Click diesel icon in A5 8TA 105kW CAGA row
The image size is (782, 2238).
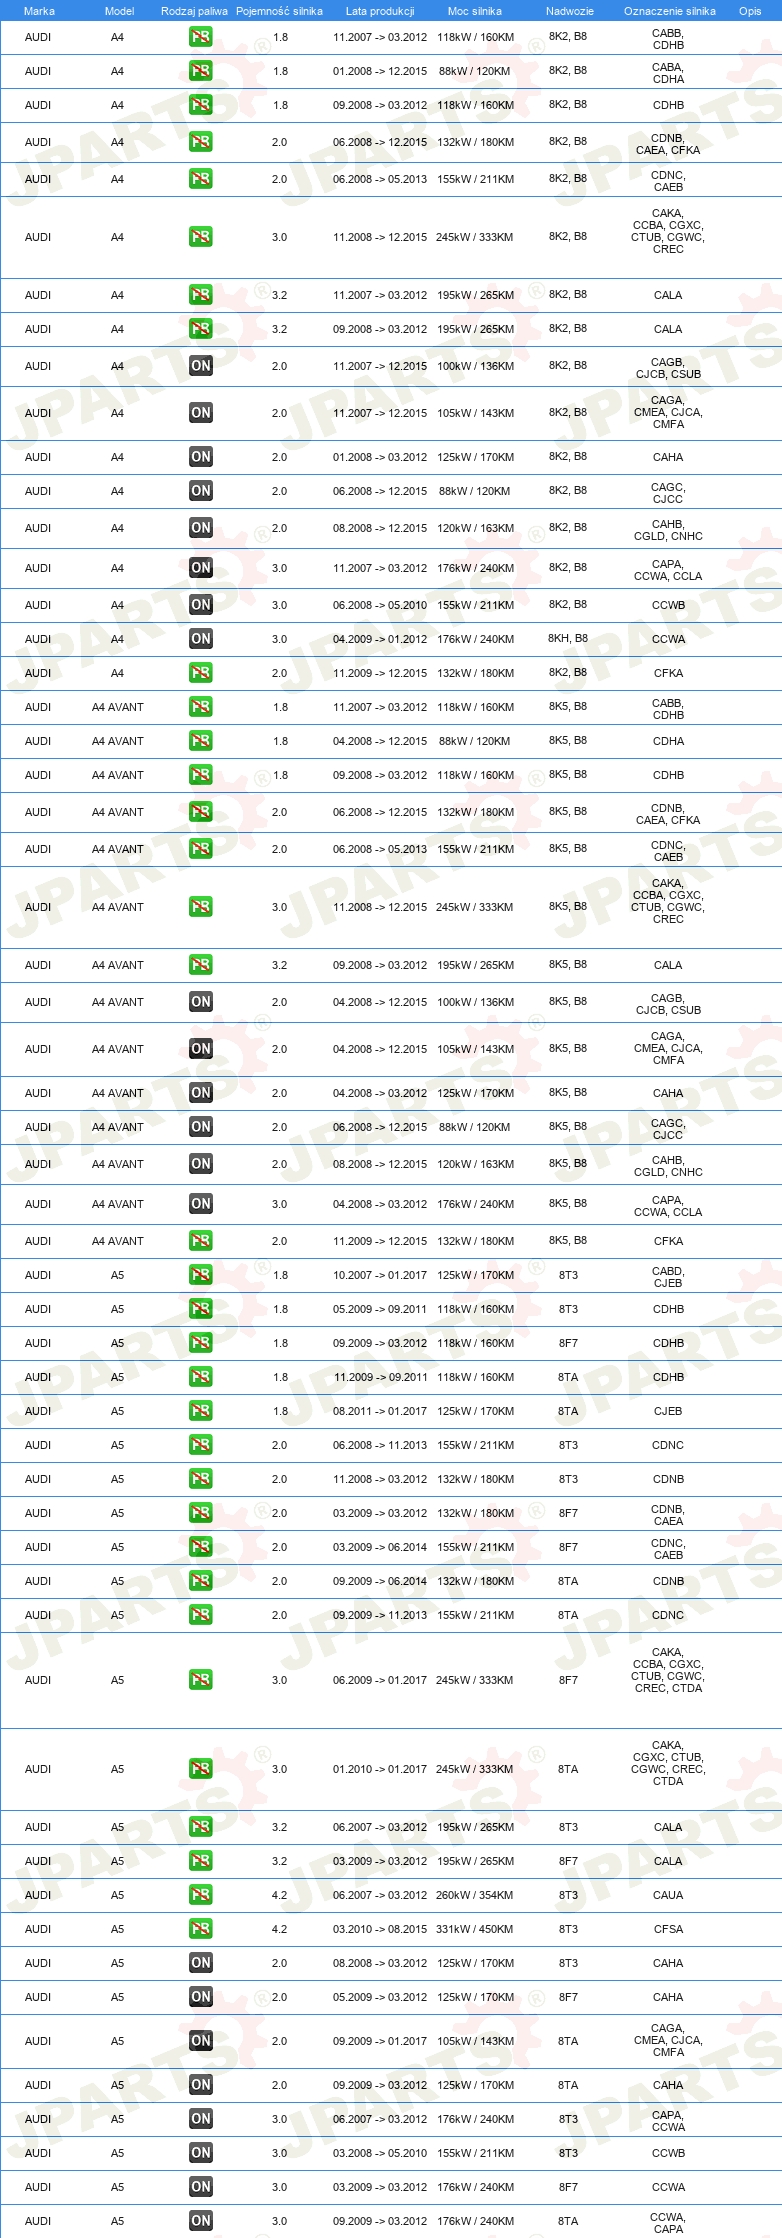pos(201,2041)
